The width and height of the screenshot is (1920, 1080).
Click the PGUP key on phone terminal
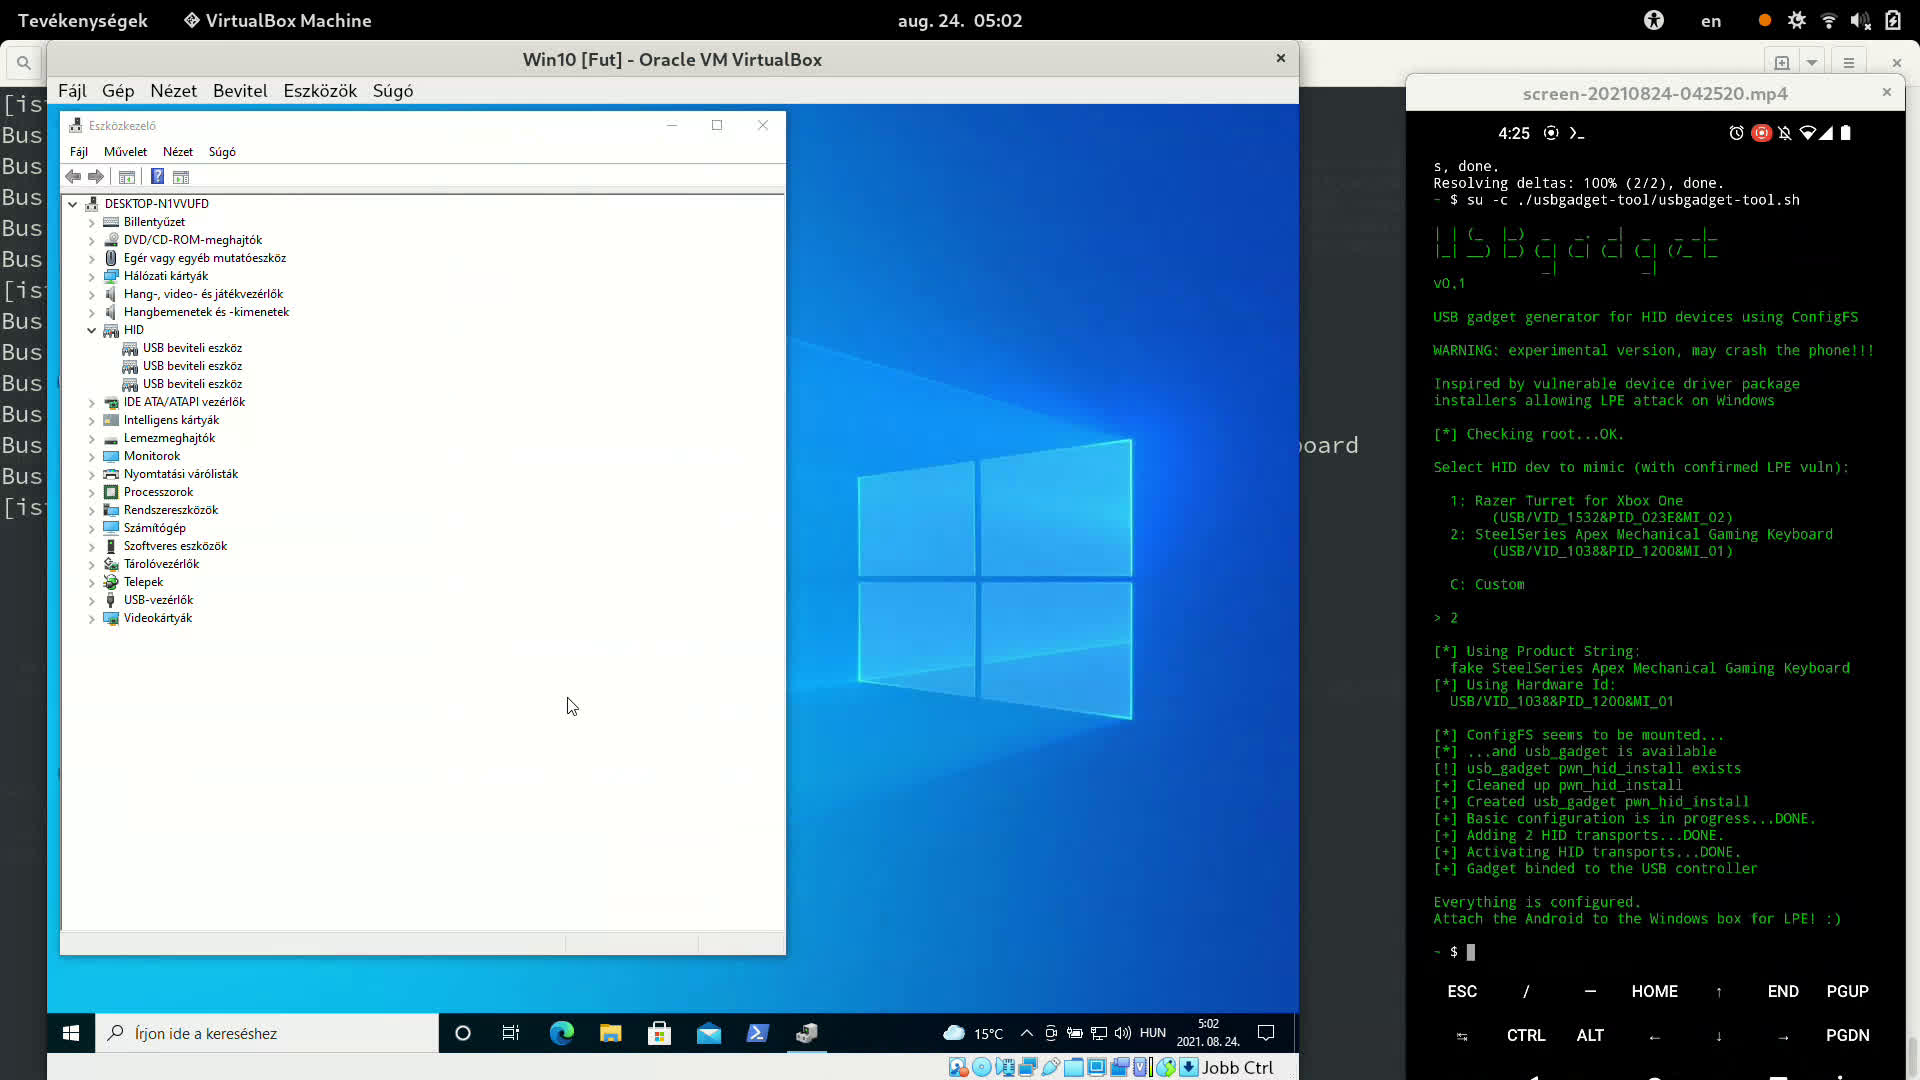[1847, 991]
